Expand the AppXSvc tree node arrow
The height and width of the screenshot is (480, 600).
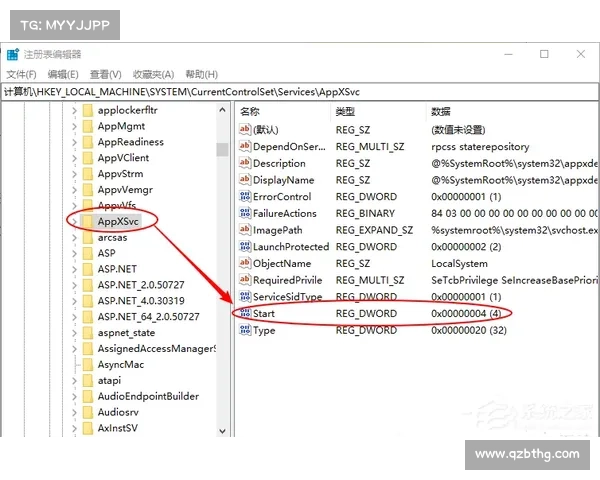click(x=74, y=221)
